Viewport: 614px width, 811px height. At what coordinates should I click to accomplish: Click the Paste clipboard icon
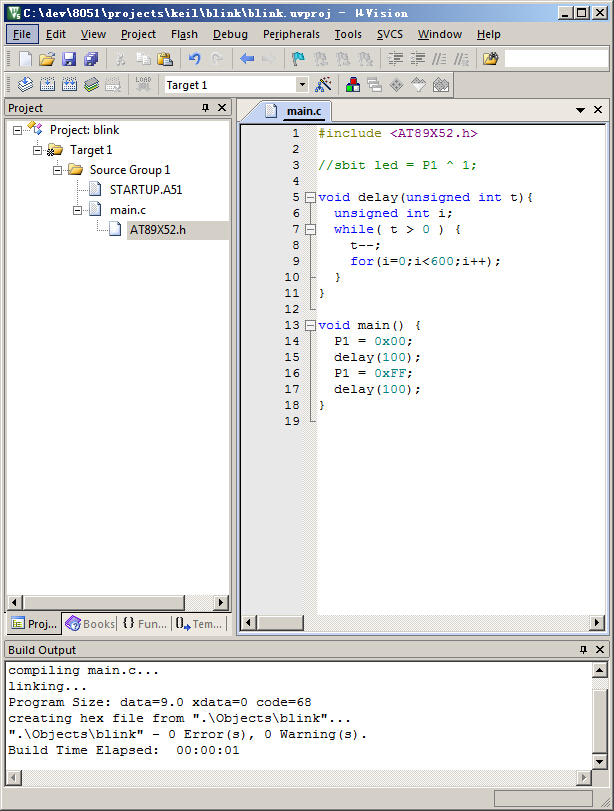pyautogui.click(x=165, y=59)
